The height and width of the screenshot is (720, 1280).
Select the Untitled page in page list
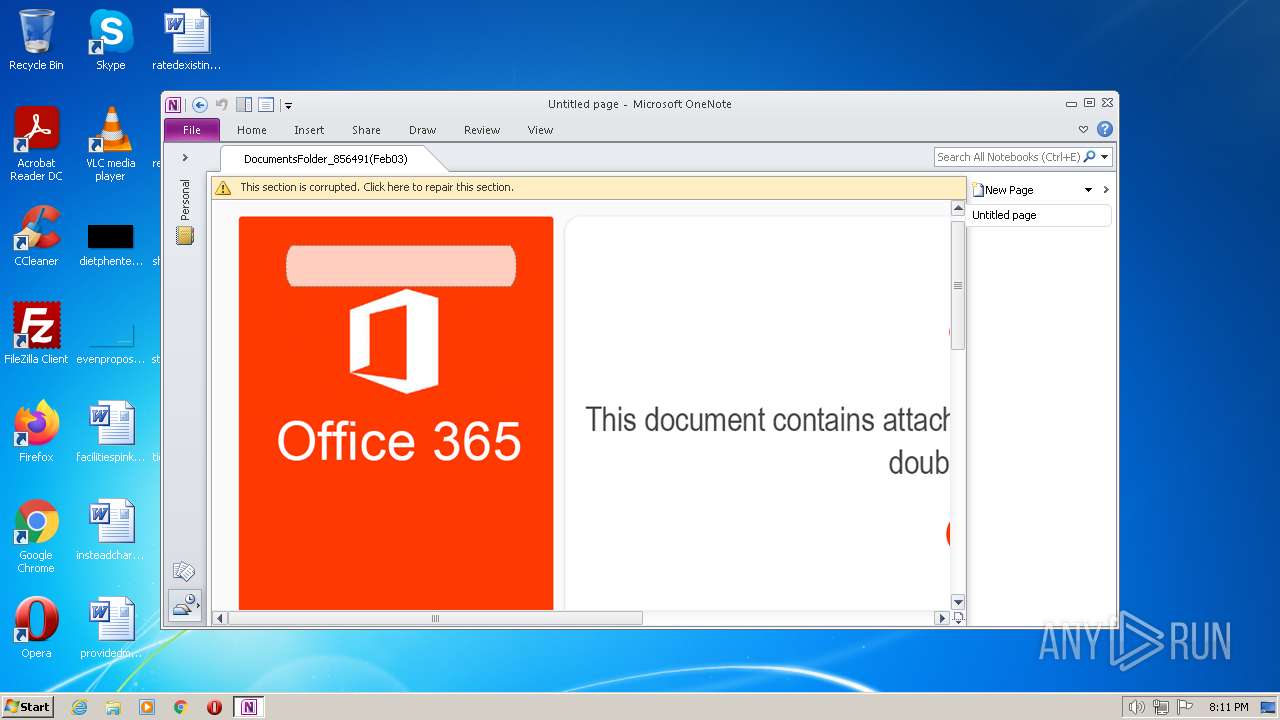tap(1040, 215)
